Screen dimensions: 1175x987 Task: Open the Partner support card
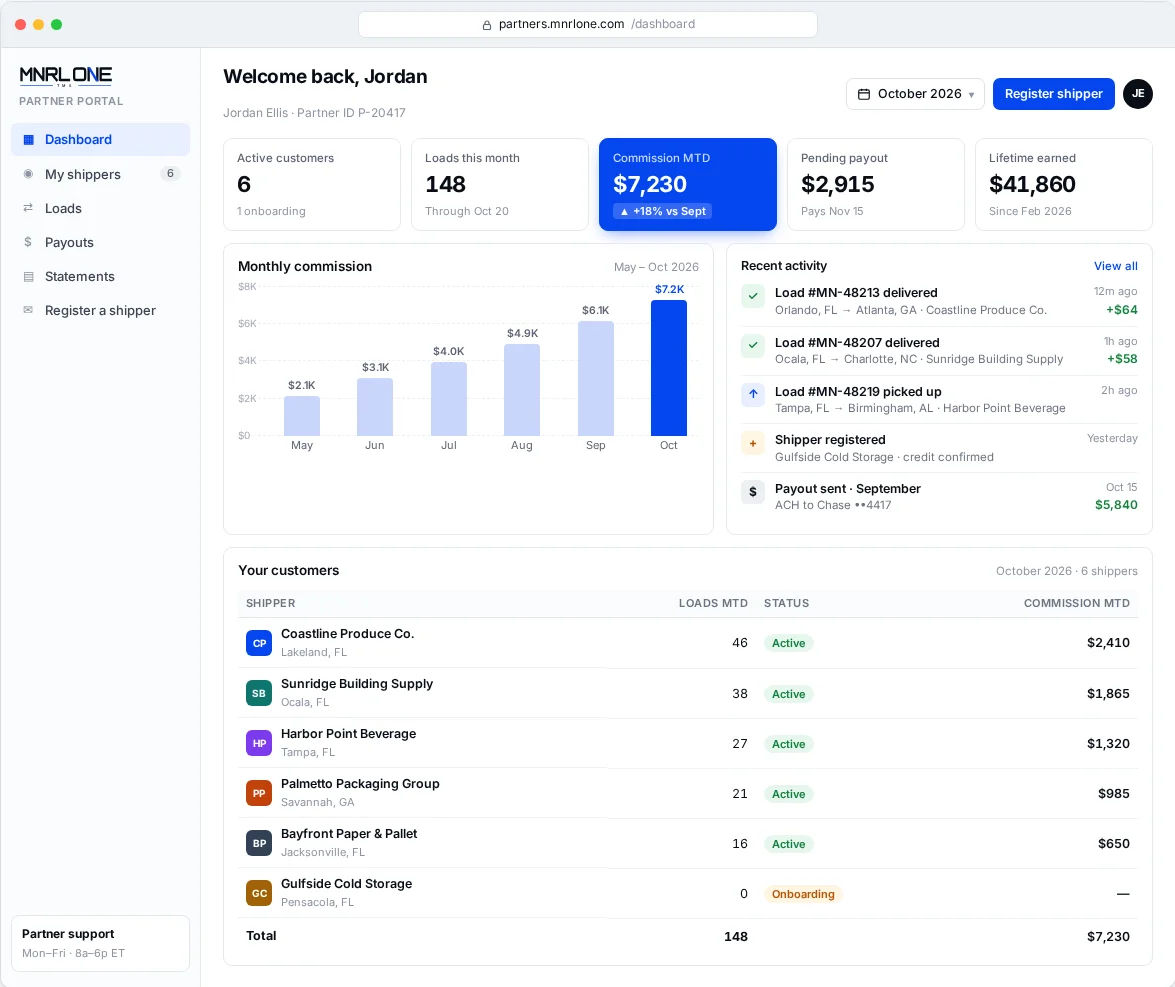(100, 943)
